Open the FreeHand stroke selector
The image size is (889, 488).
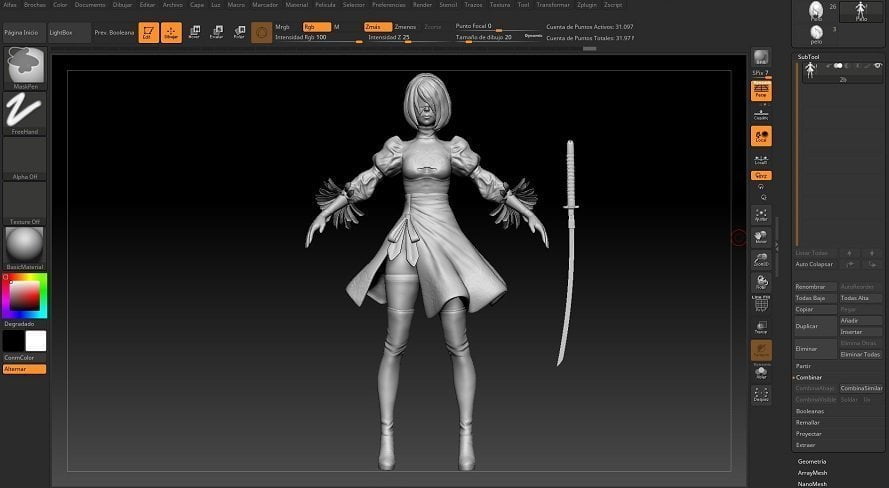[x=25, y=113]
